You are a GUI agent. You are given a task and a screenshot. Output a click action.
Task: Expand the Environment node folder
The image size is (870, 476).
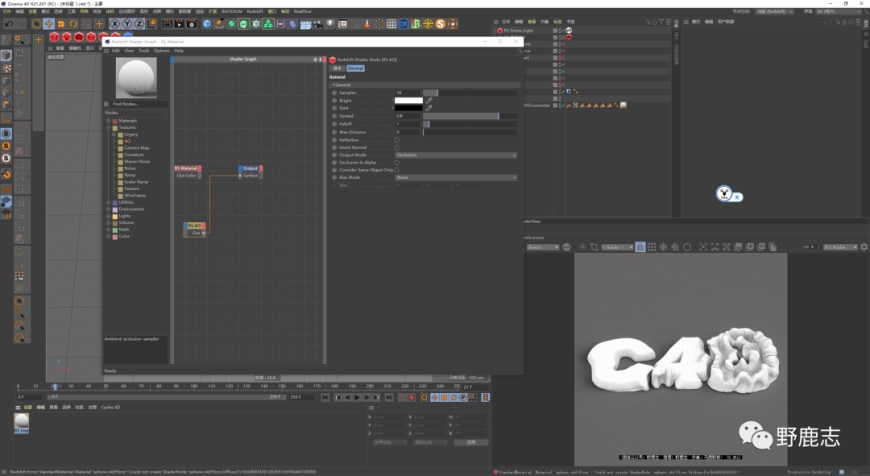pos(108,209)
